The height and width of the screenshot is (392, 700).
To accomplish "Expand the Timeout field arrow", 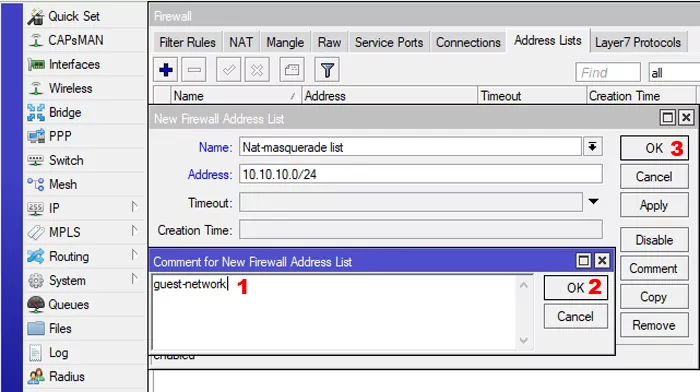I will pos(593,201).
